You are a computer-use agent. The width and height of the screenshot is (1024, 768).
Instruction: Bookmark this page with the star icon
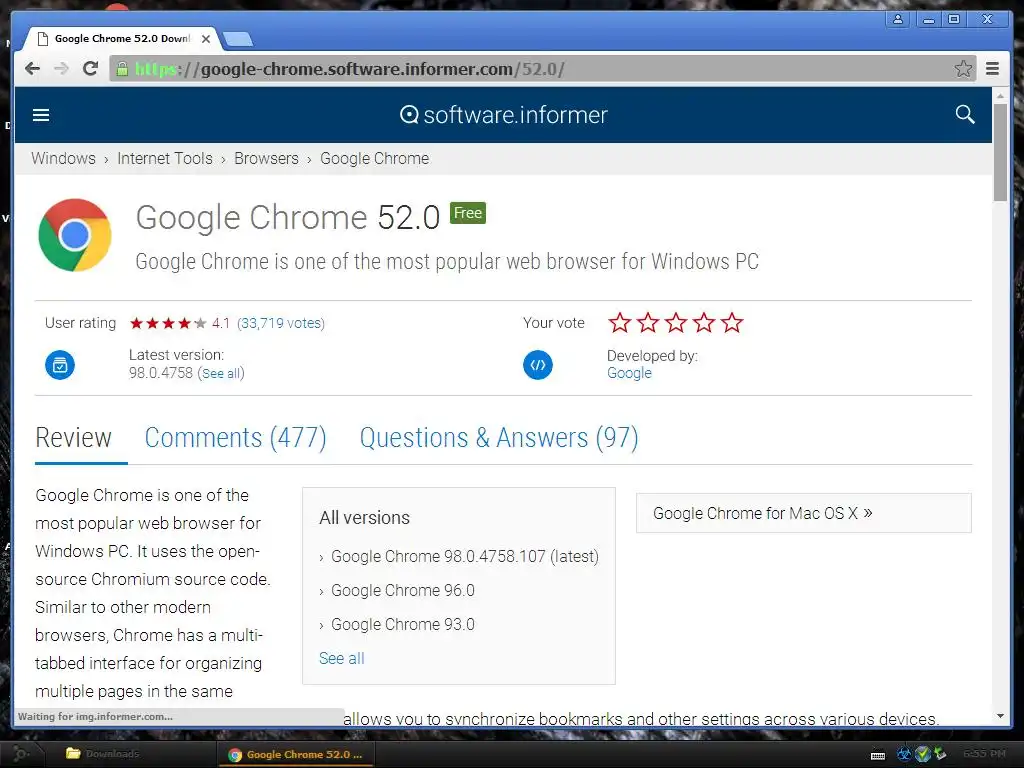[x=963, y=69]
